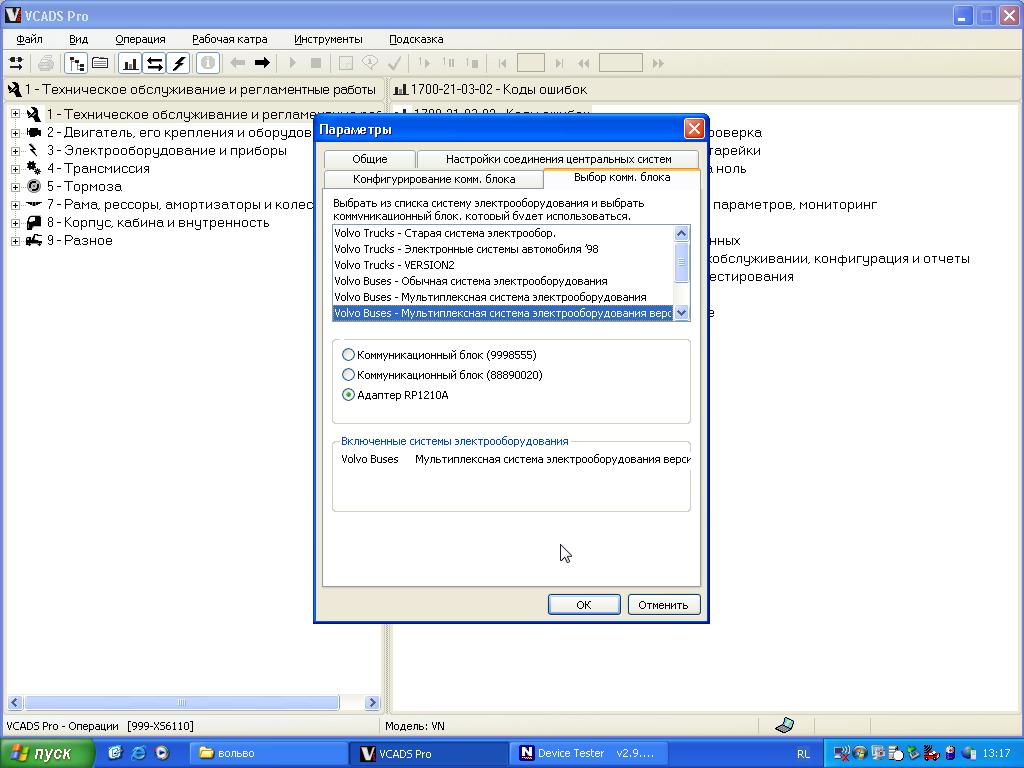Expand tree node 4 - Трансмиссия
This screenshot has height=768, width=1024.
(x=15, y=168)
